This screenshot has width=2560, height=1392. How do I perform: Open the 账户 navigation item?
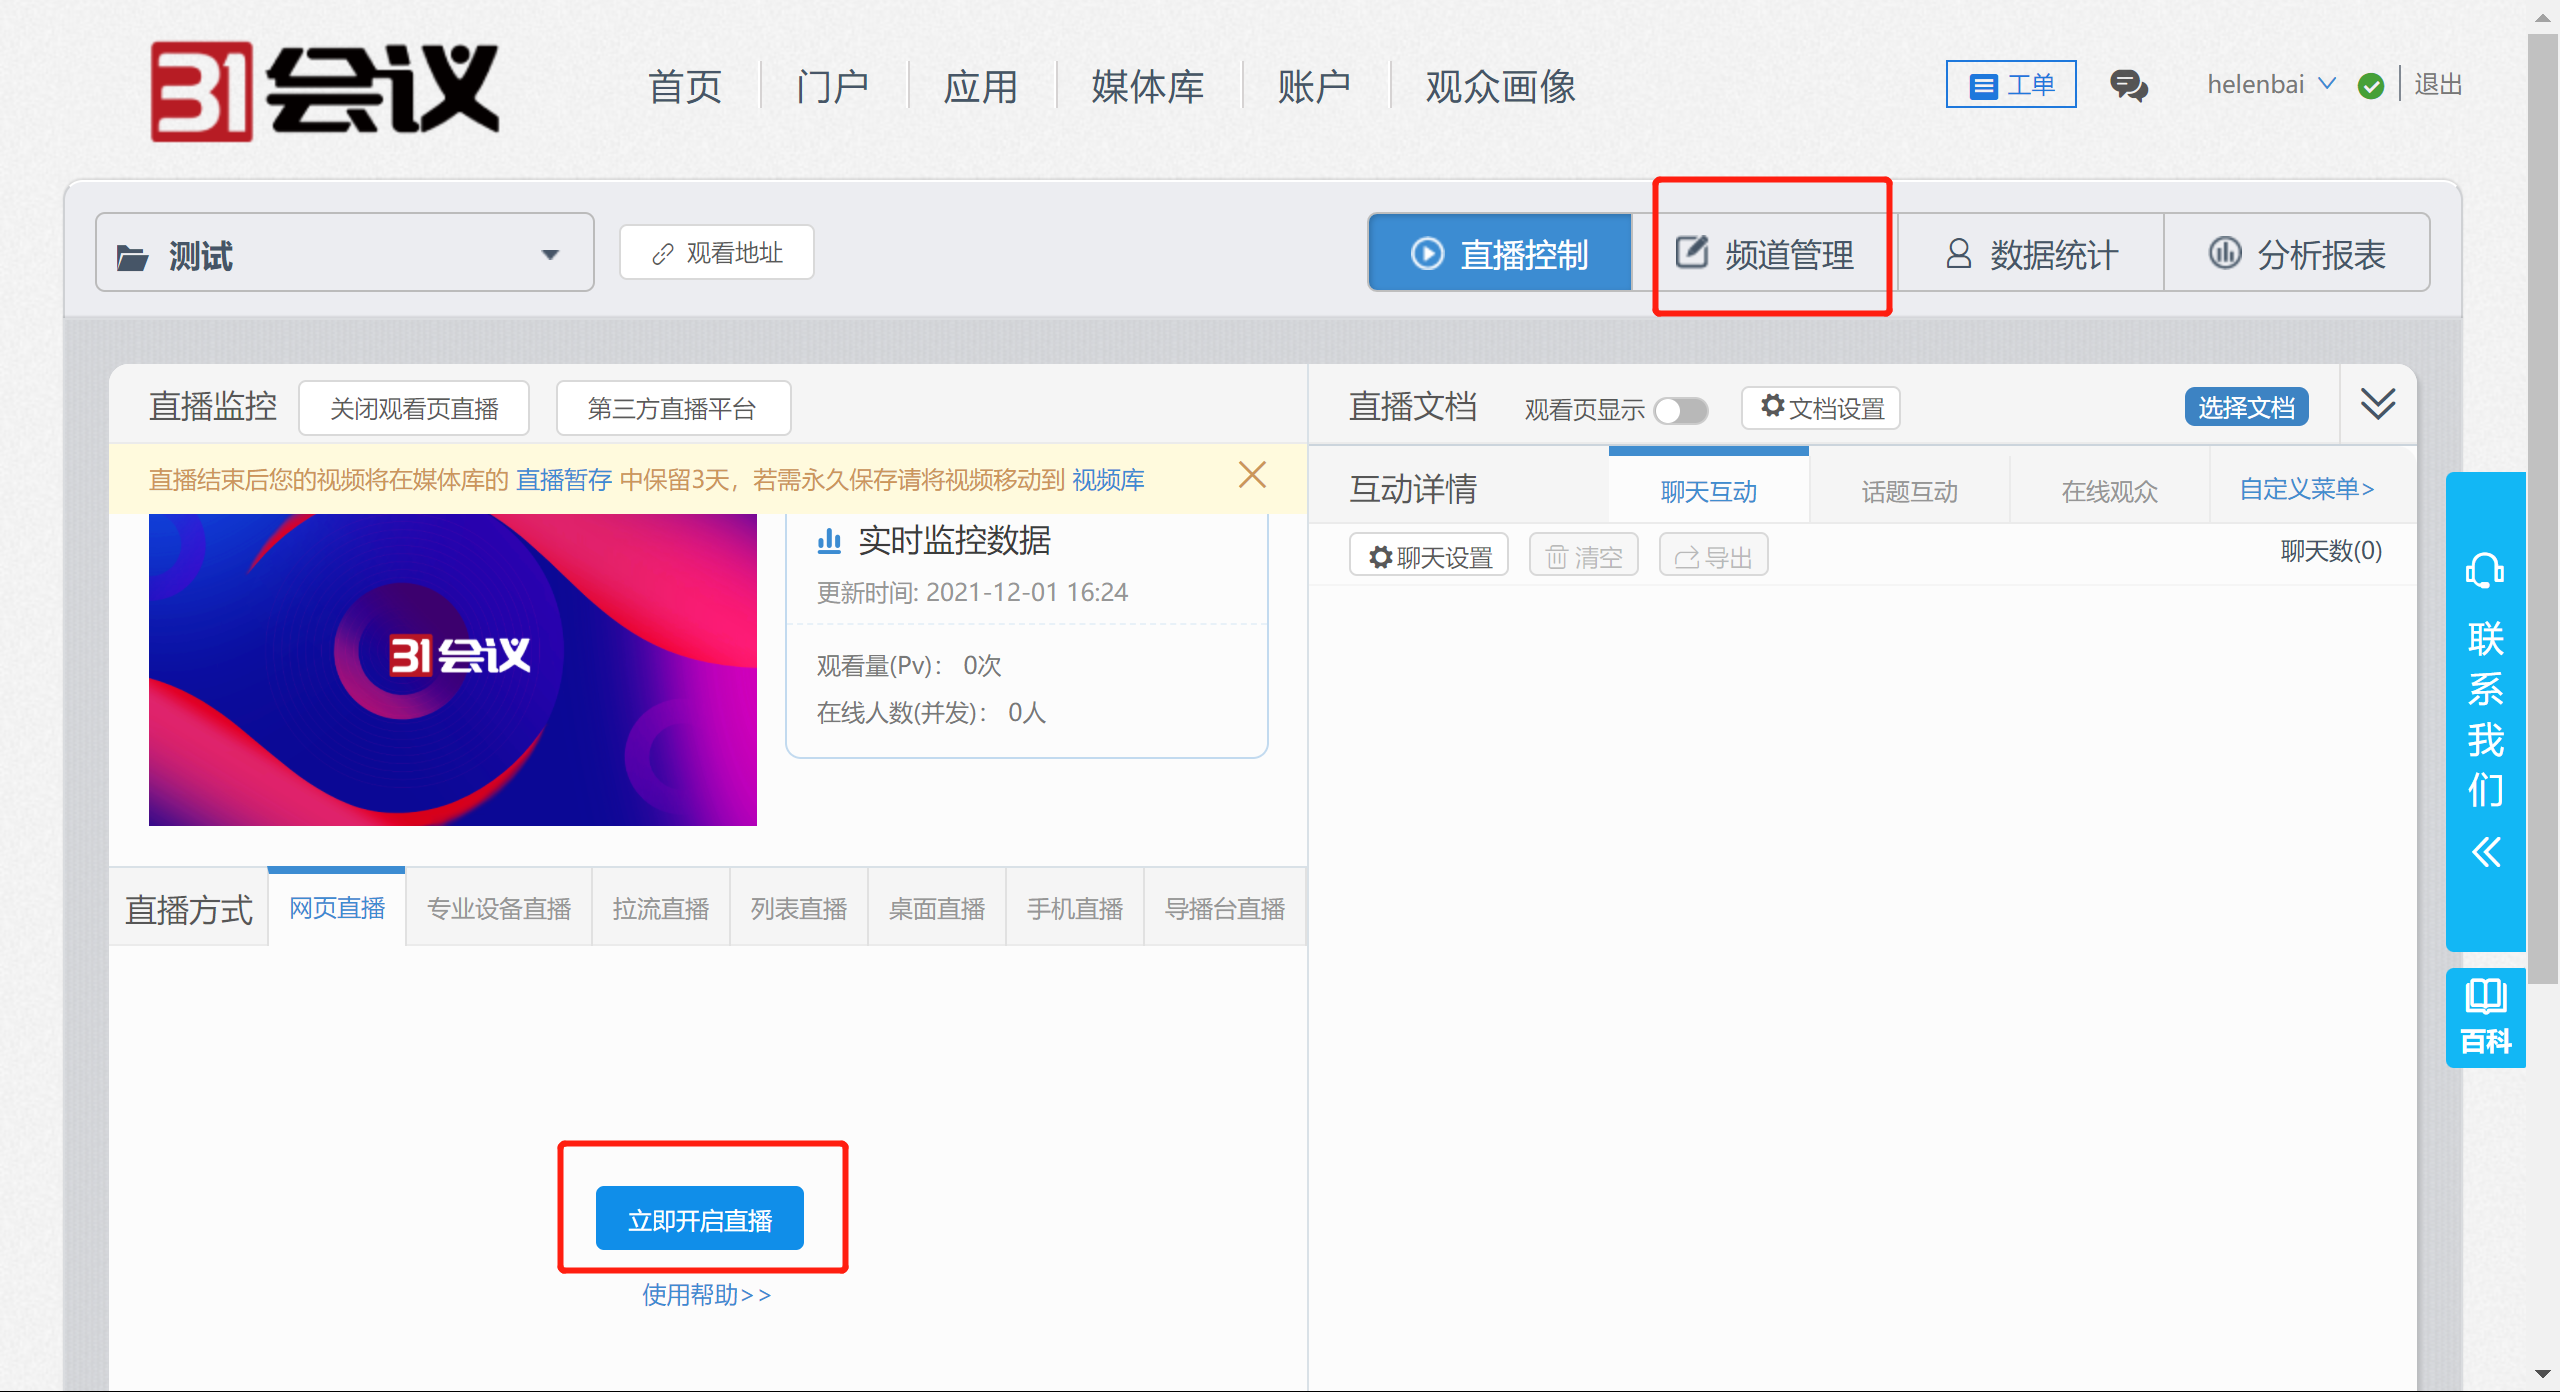[1314, 87]
